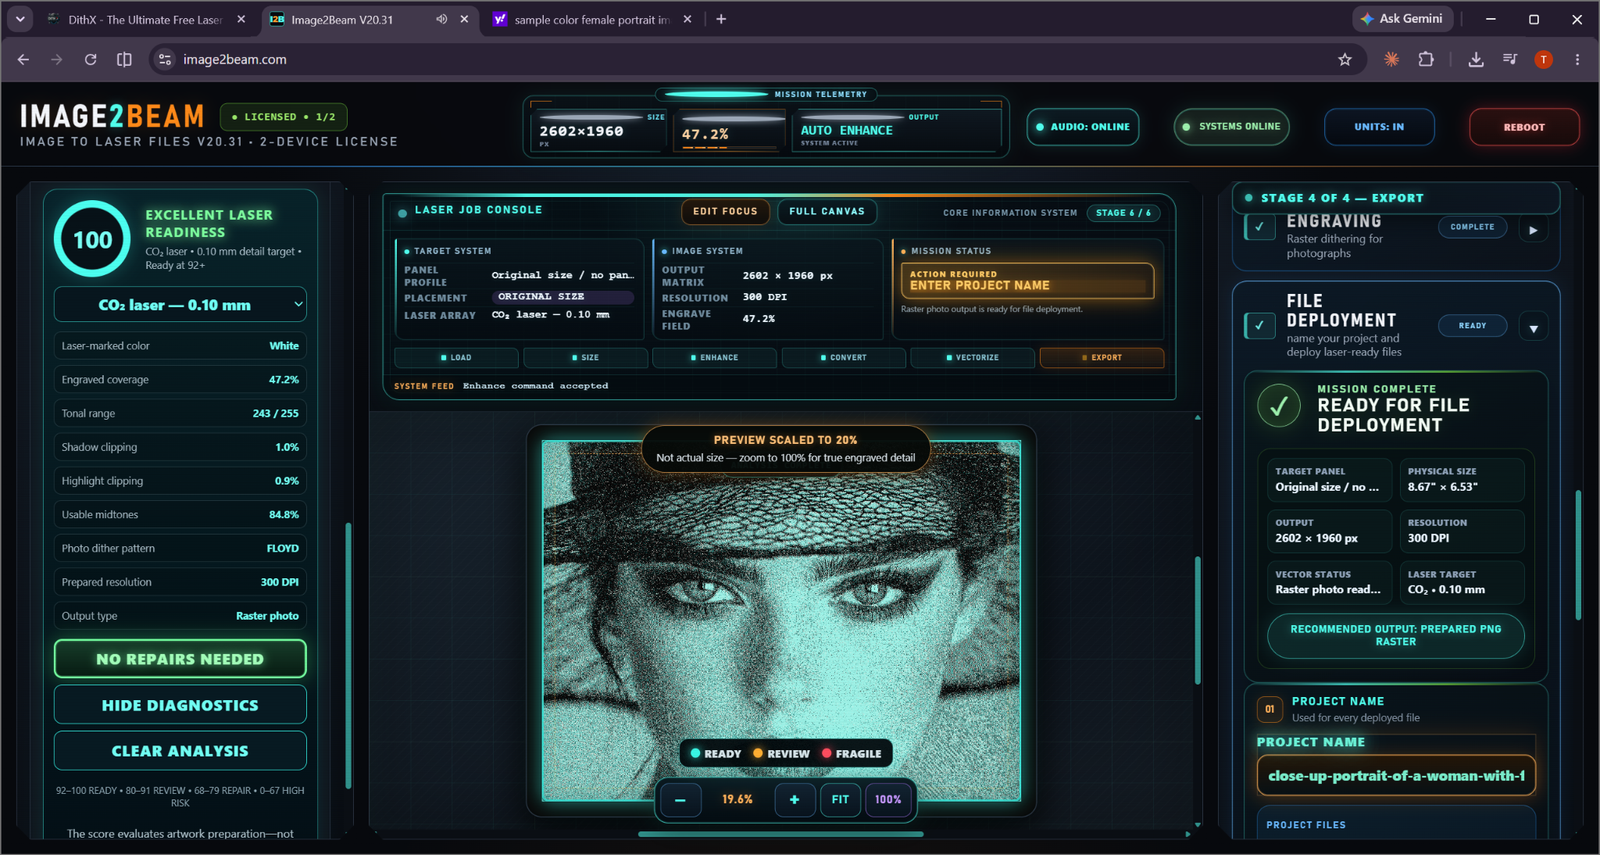Select the CONVERT stage tab
The image size is (1600, 855).
pos(843,357)
